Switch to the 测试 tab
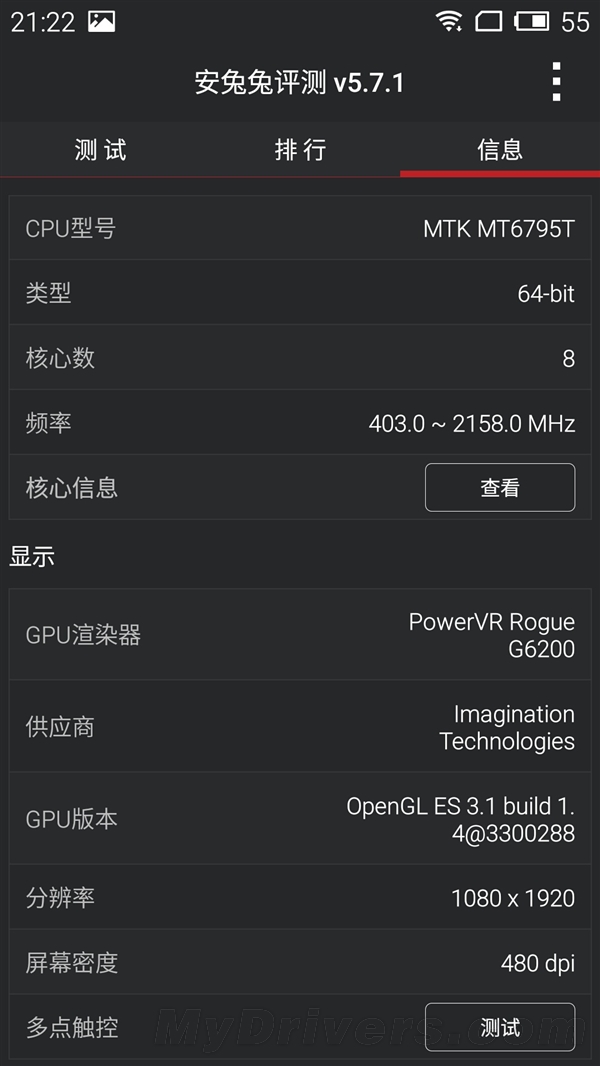This screenshot has width=600, height=1066. pyautogui.click(x=101, y=150)
